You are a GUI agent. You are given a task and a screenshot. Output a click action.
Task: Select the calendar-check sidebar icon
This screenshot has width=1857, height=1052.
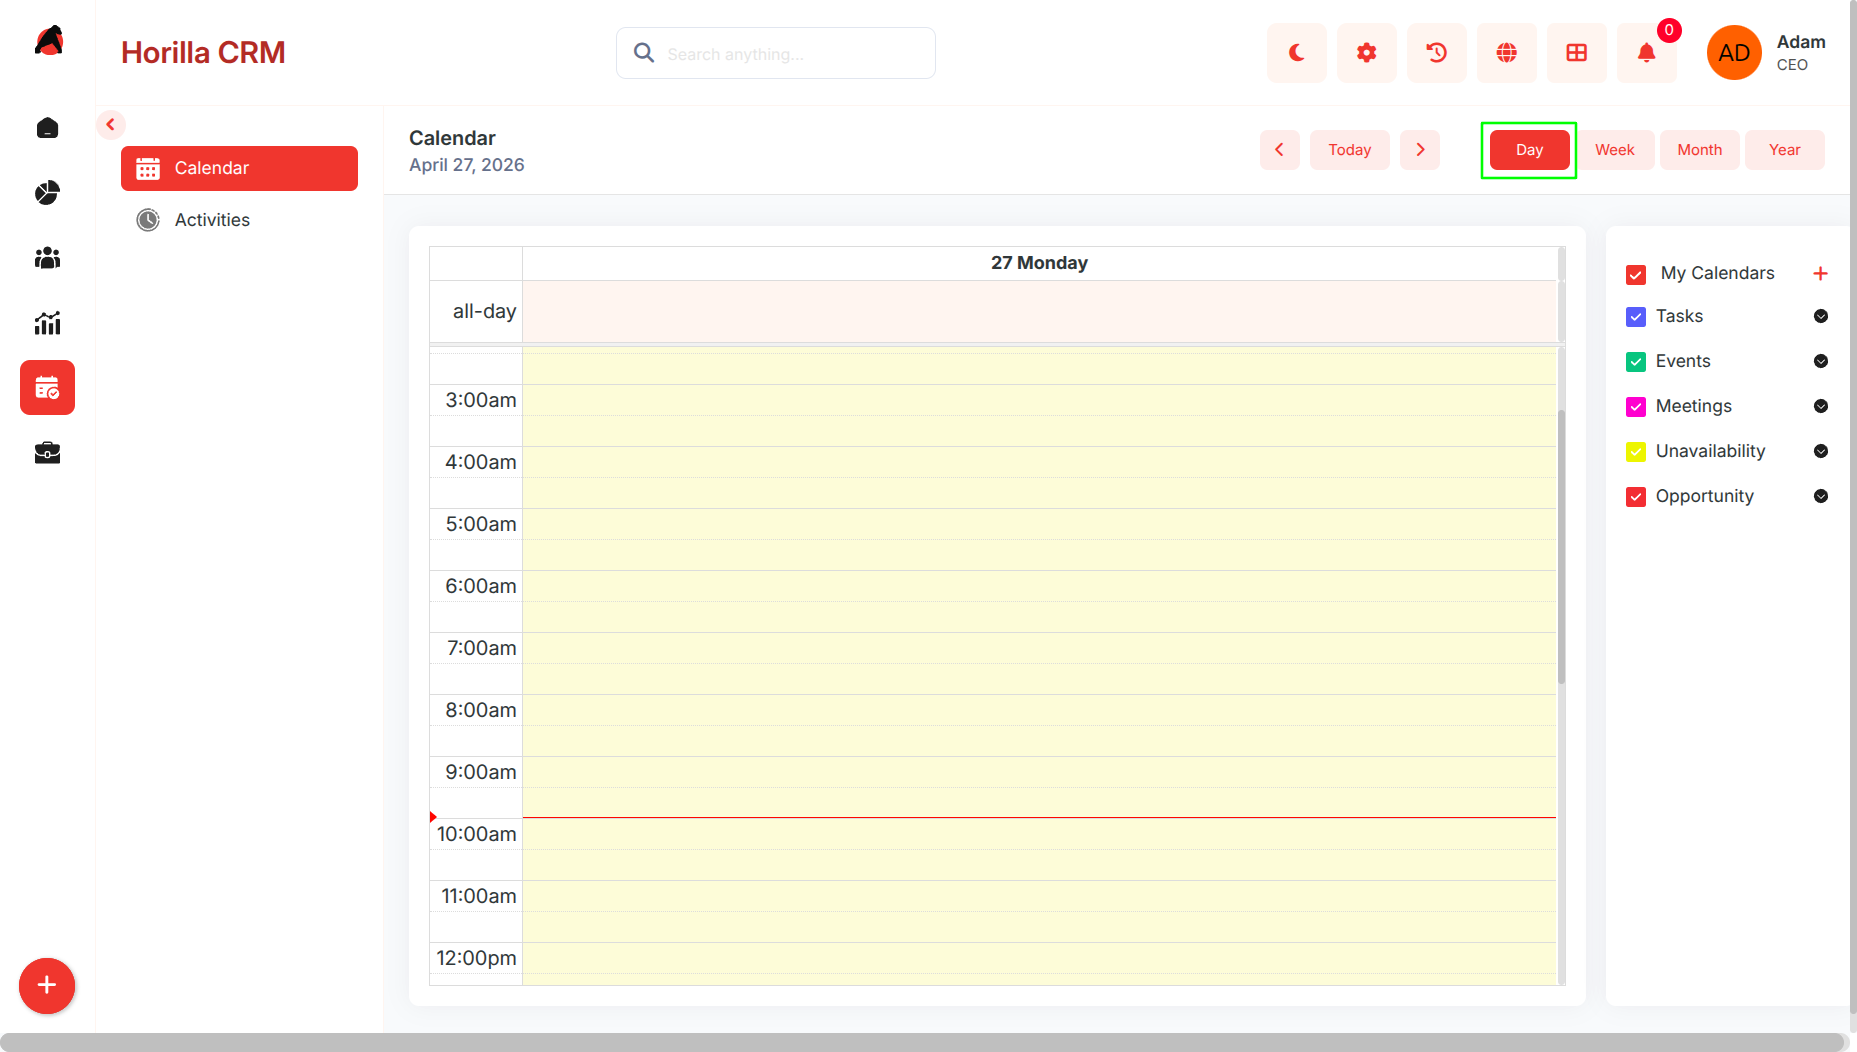[47, 388]
